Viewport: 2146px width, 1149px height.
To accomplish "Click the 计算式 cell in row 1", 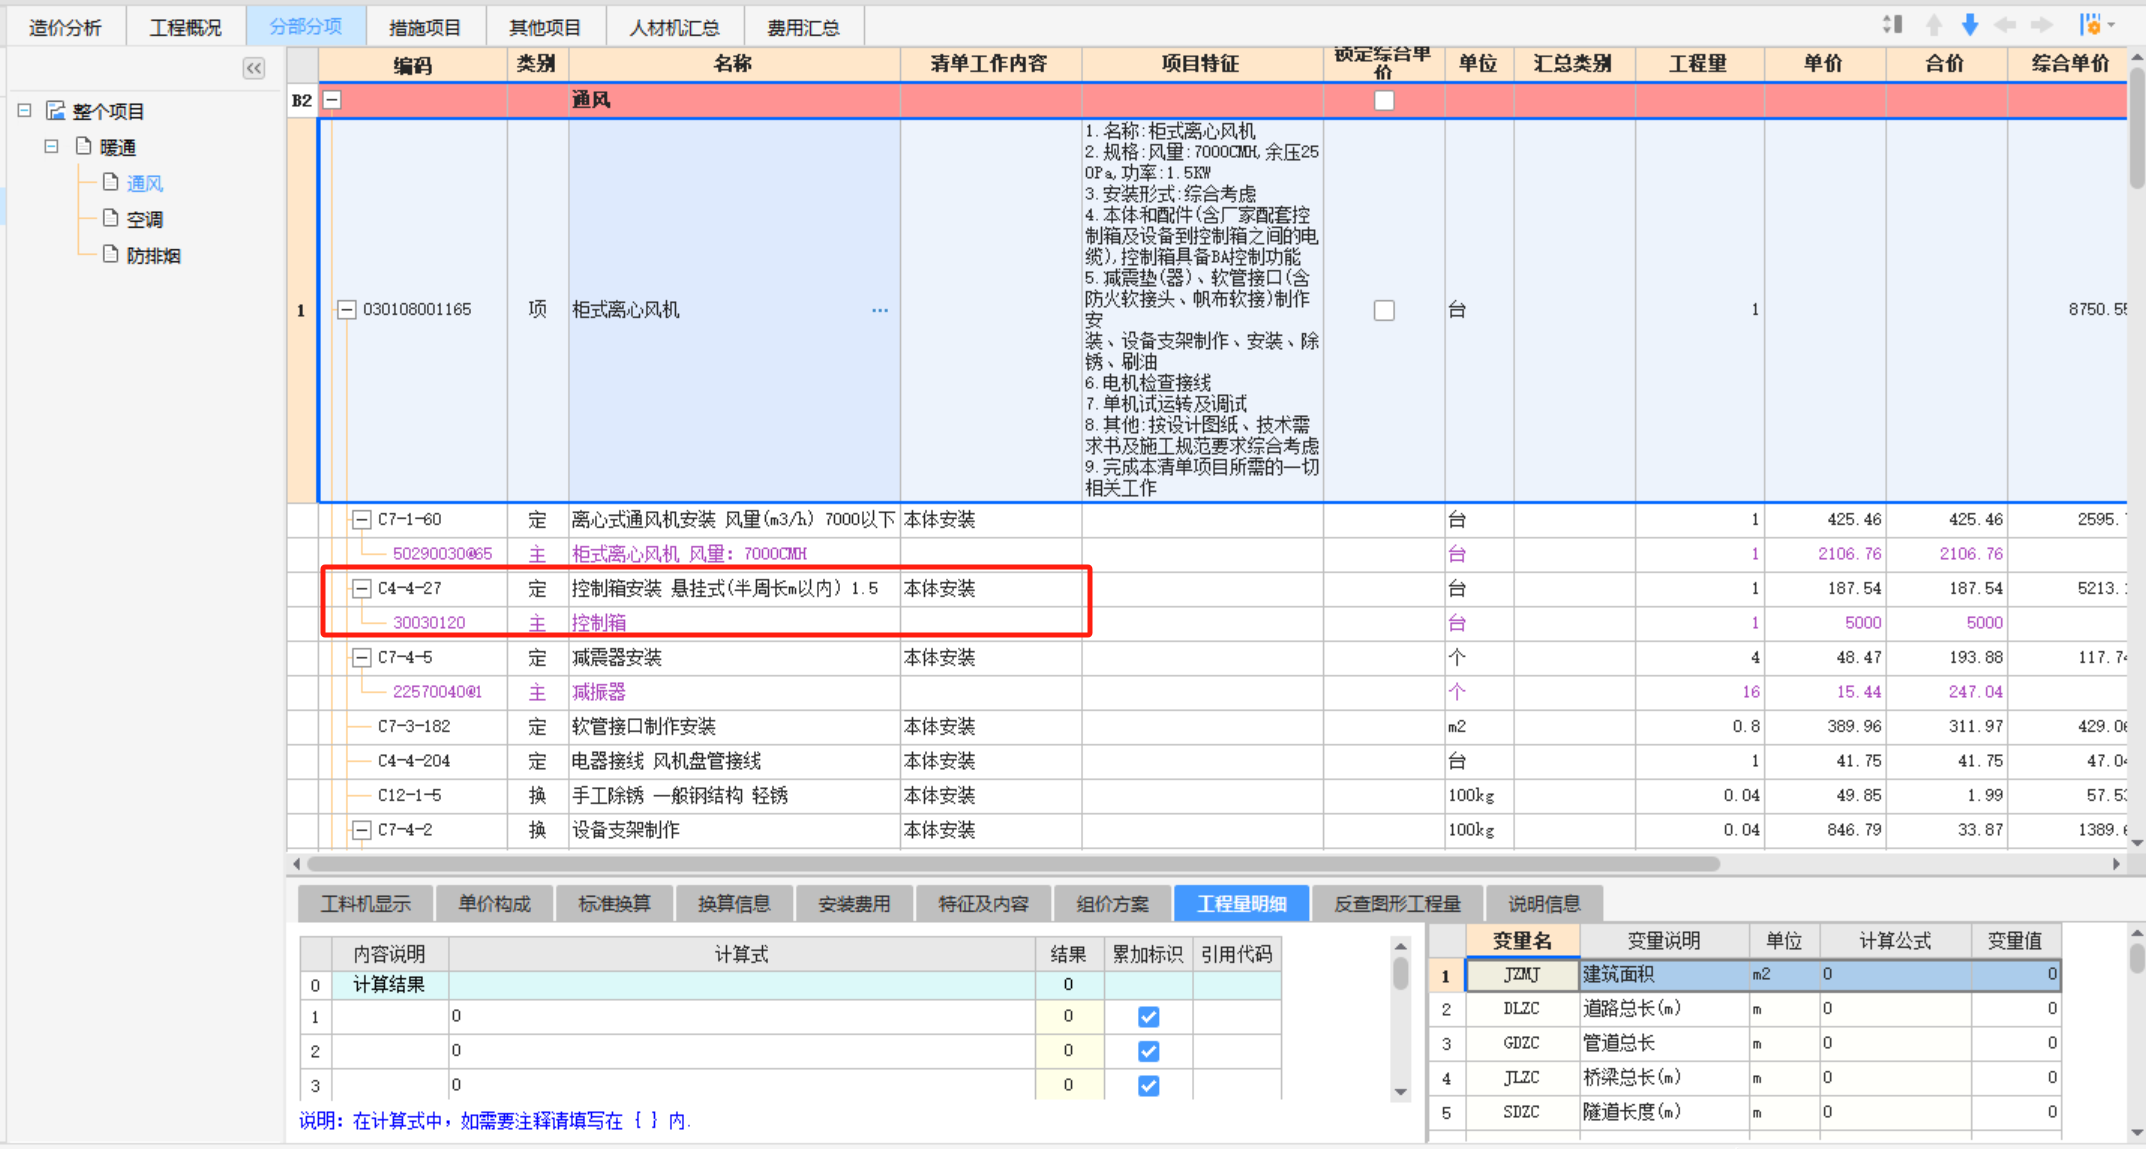I will point(742,1017).
